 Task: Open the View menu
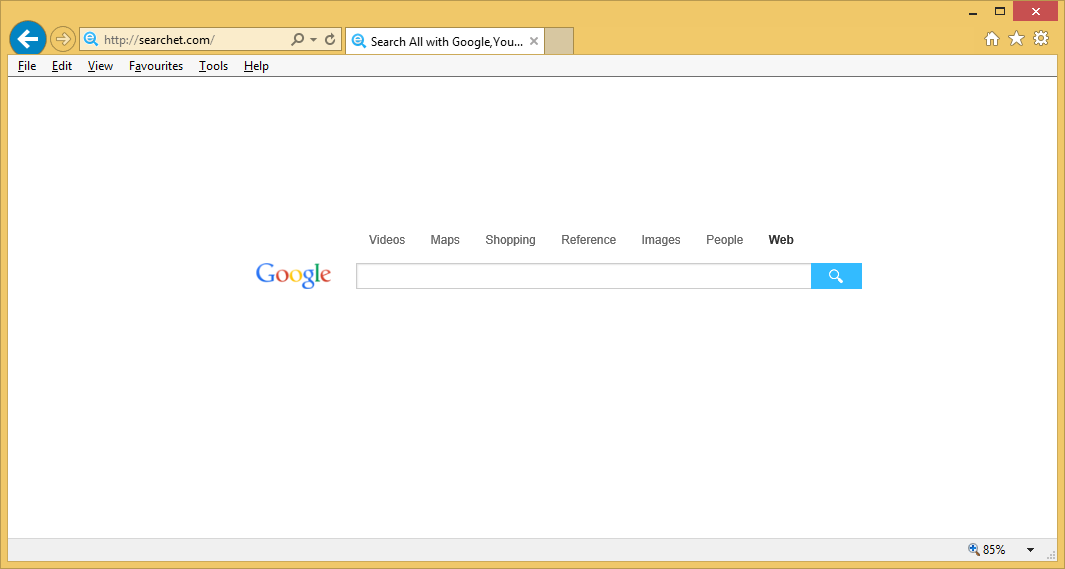101,66
